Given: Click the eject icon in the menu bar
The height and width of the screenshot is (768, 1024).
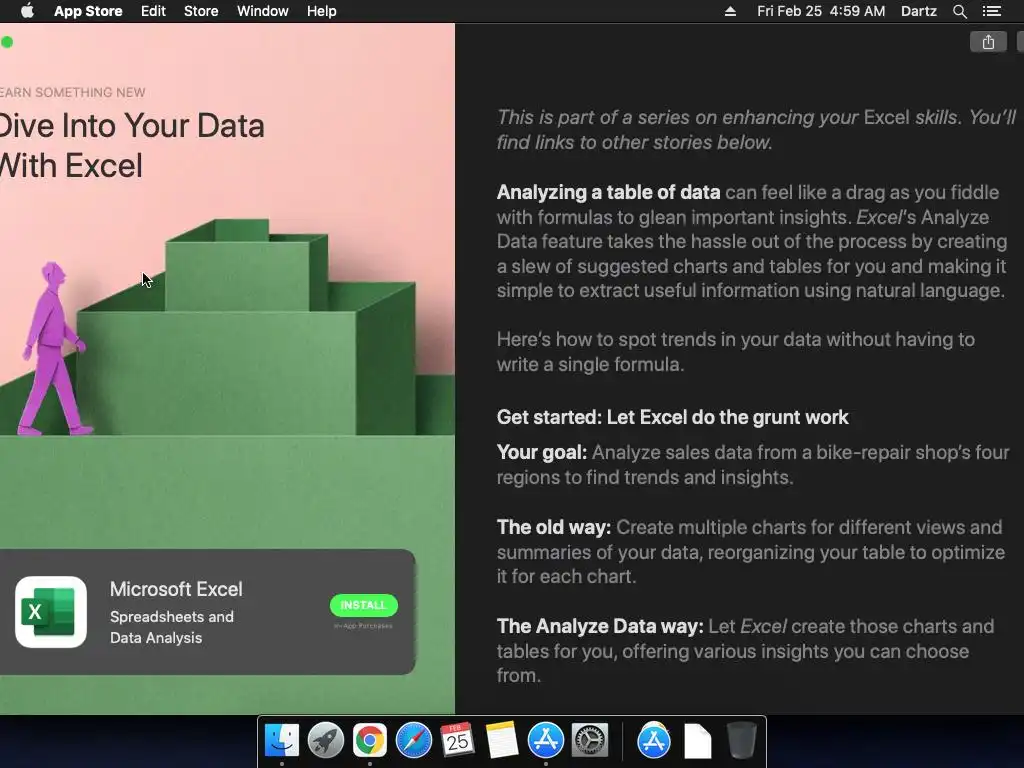Looking at the screenshot, I should (730, 11).
